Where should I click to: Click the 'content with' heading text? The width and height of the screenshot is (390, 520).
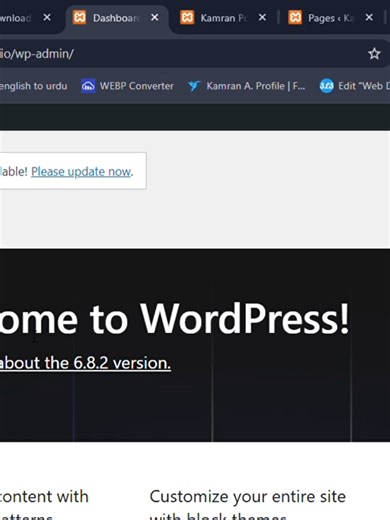[x=44, y=497]
